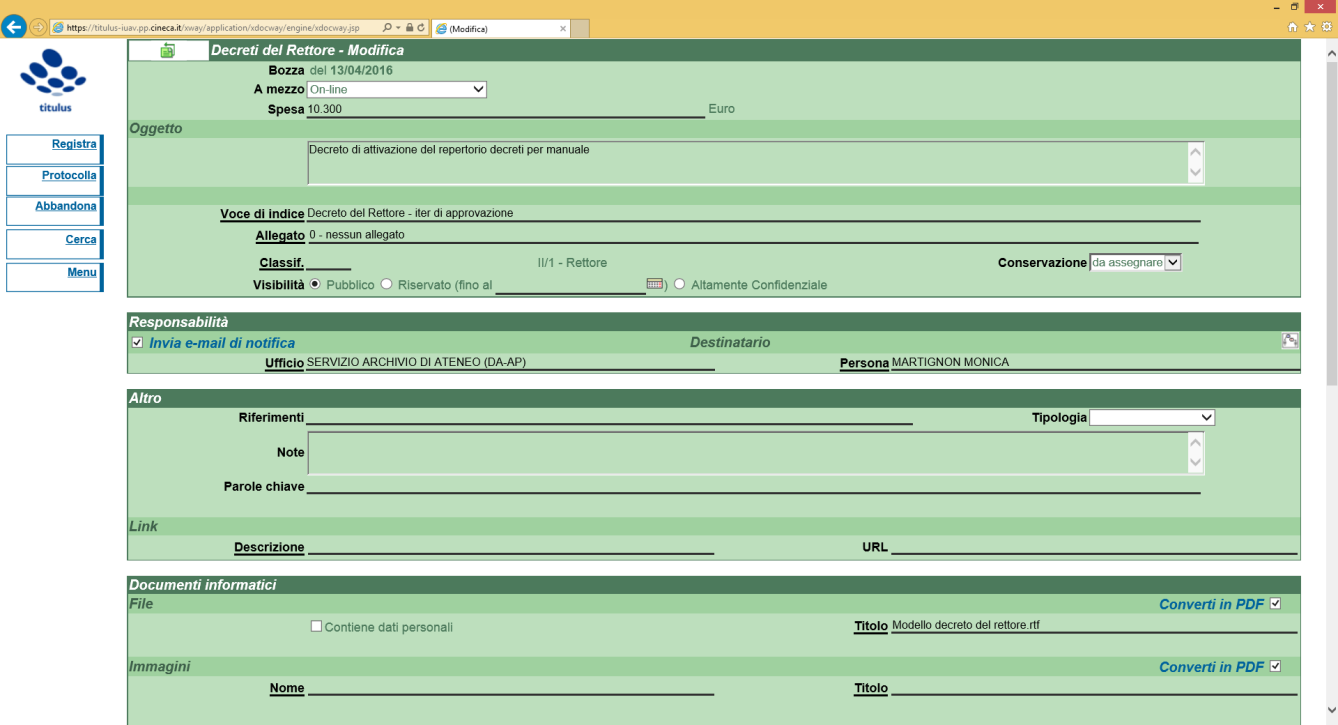Click the Note text area scroll-up arrow
This screenshot has width=1338, height=725.
1195,442
